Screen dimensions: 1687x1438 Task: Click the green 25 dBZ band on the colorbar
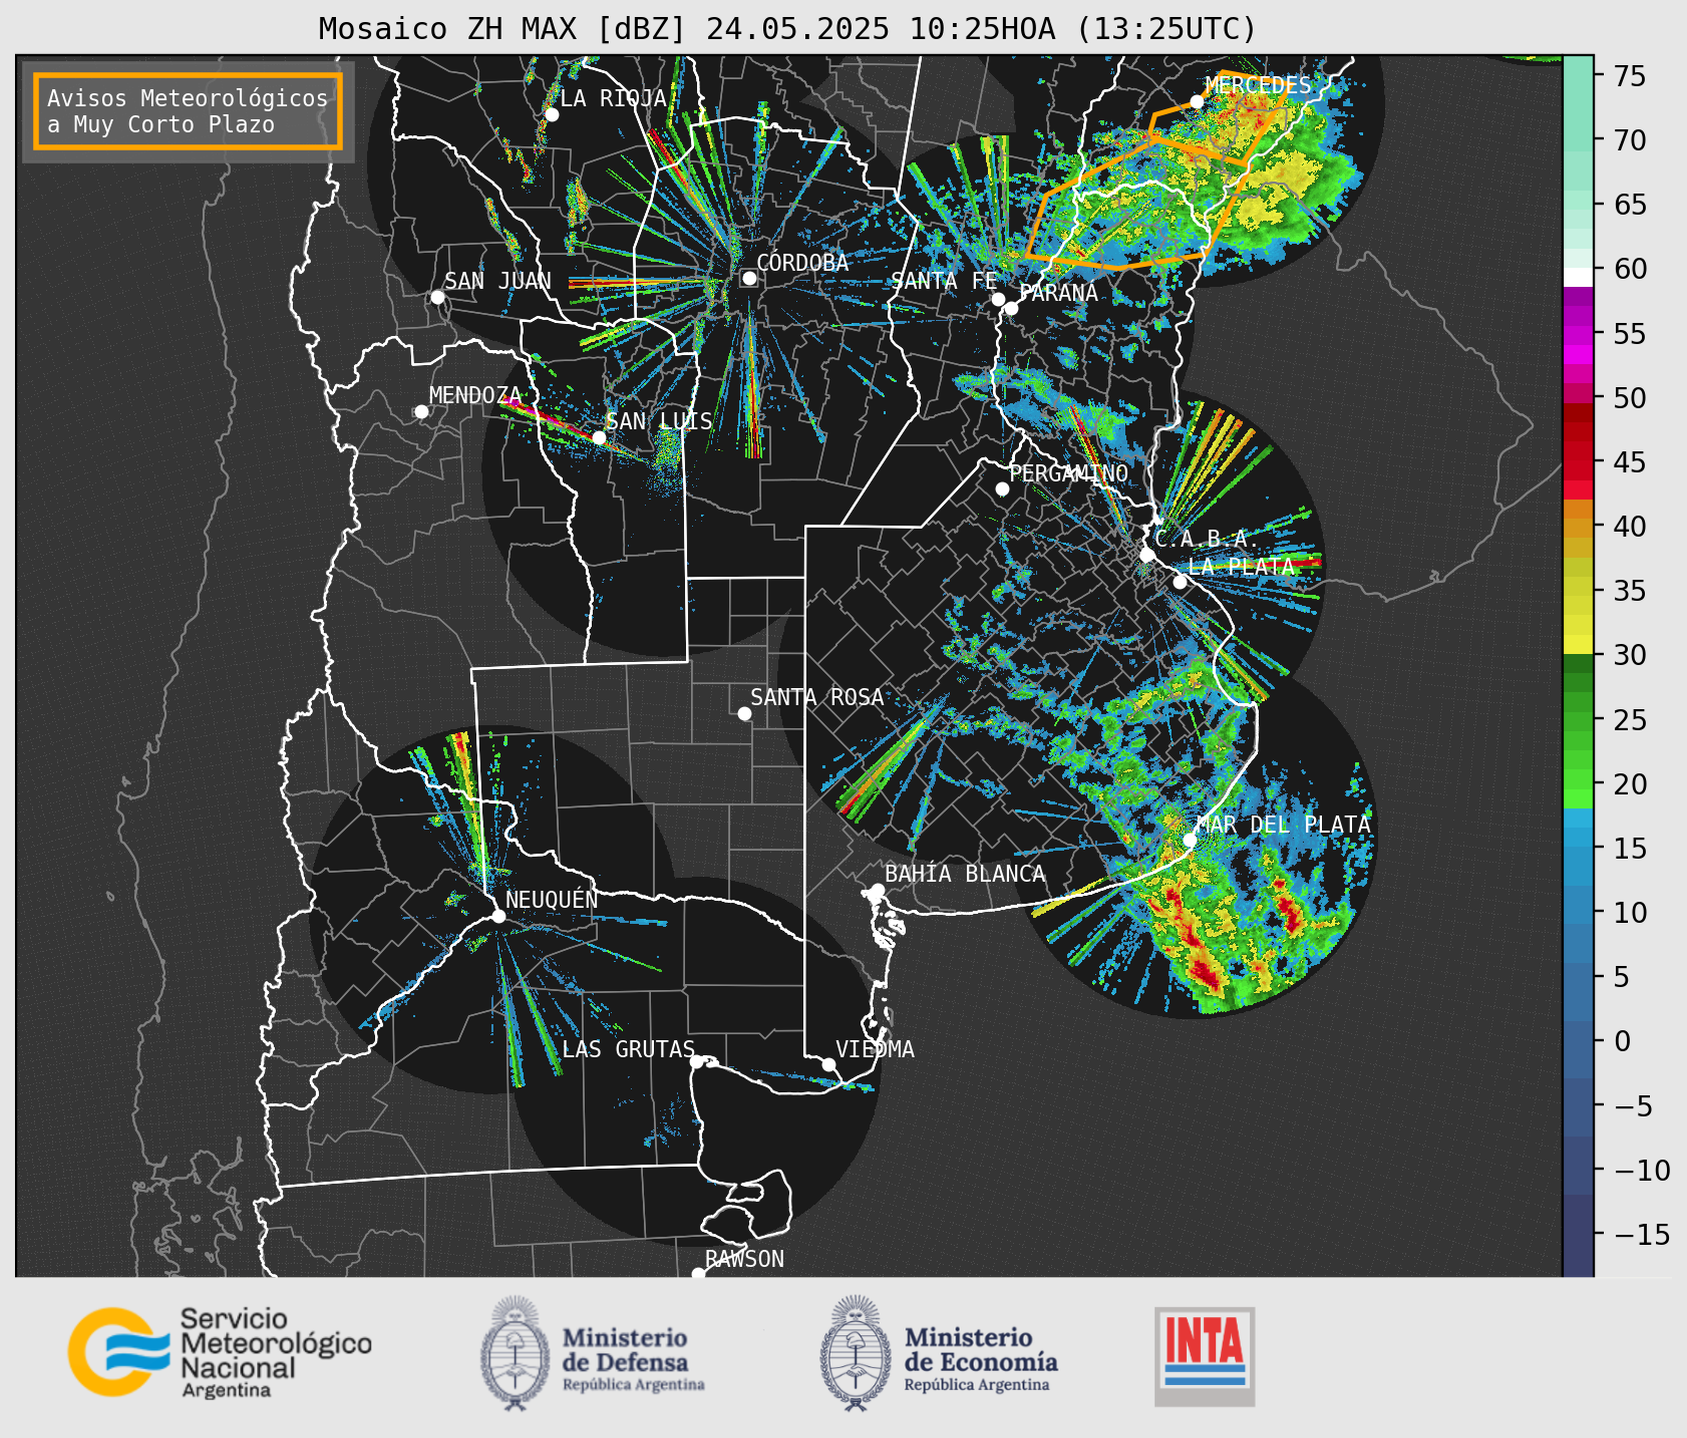pos(1578,720)
